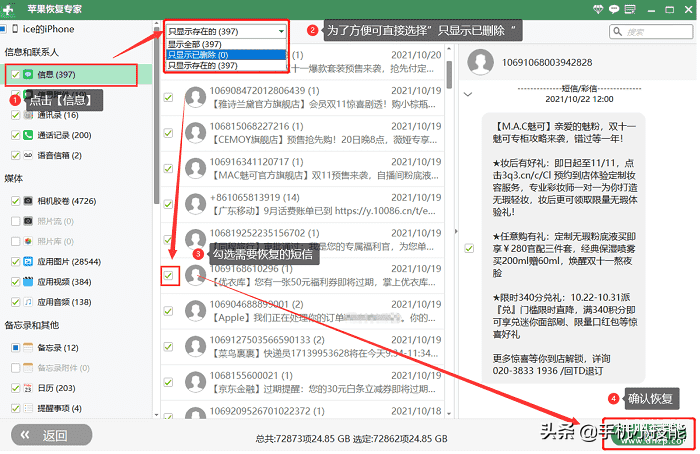Image resolution: width=700 pixels, height=454 pixels.
Task: Click the magnifier icon in search box
Action: (x=618, y=32)
